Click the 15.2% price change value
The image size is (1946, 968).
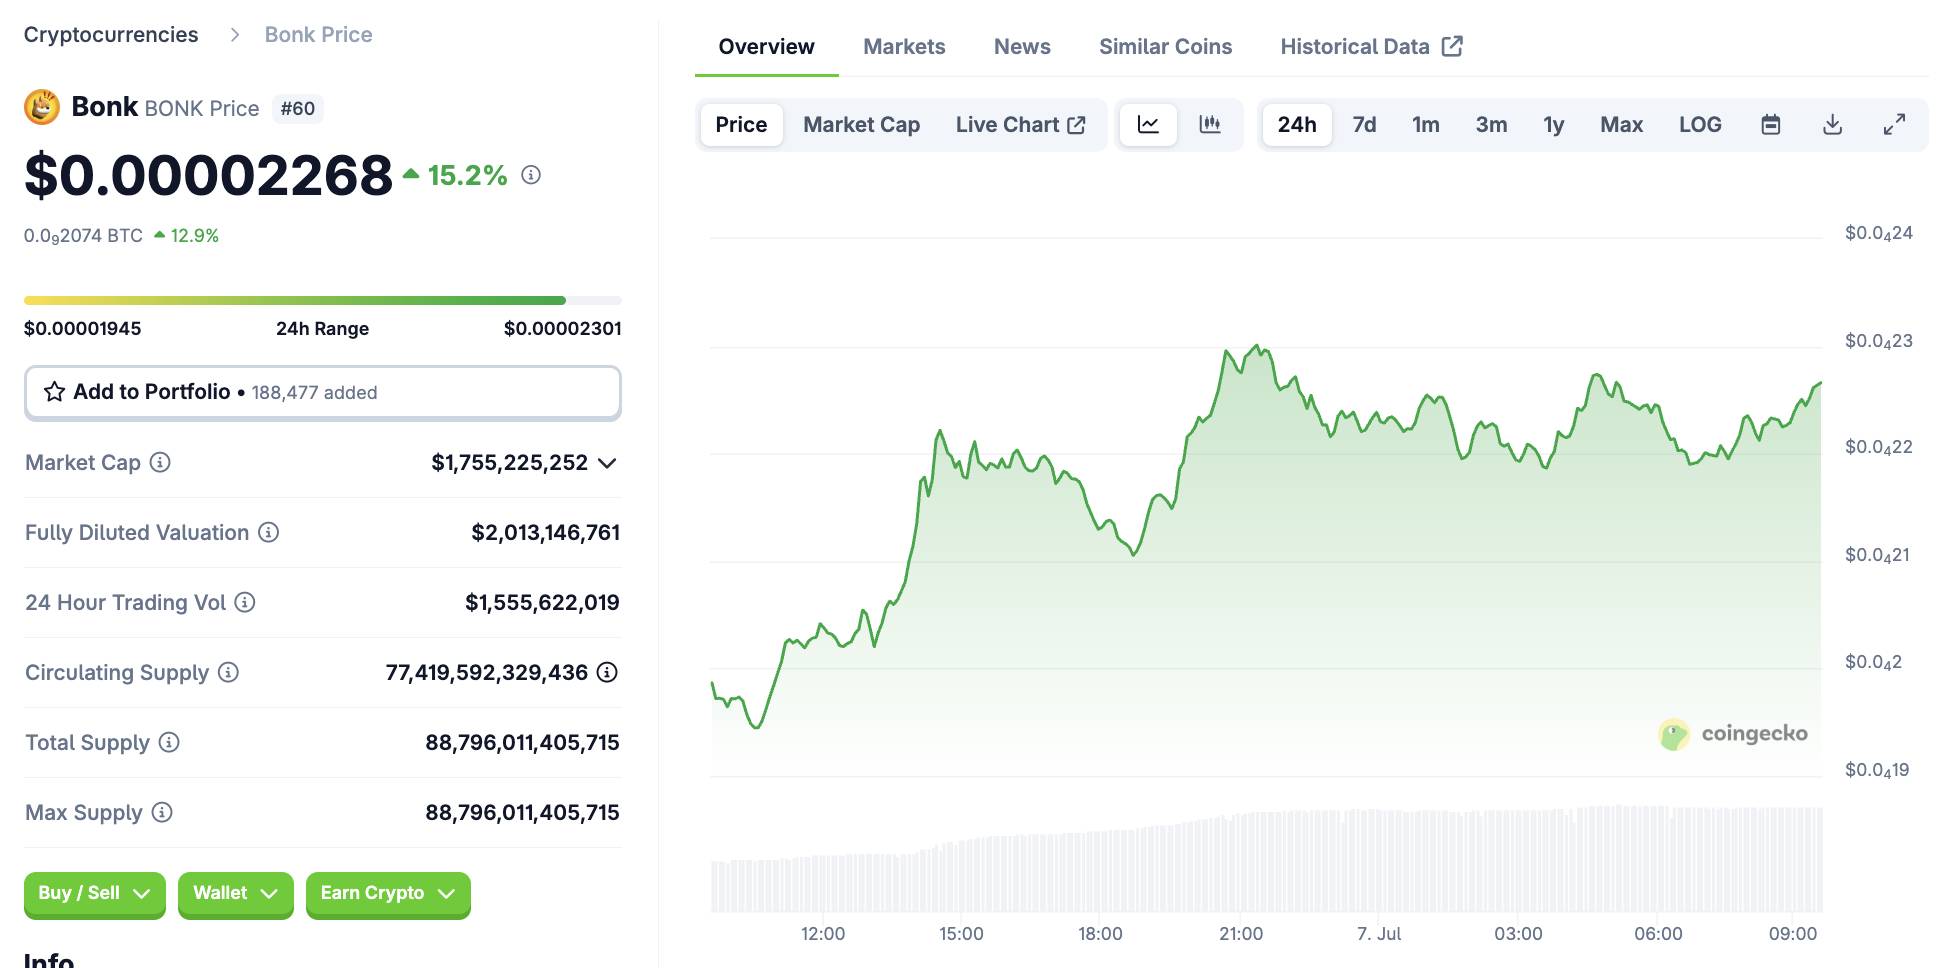click(467, 176)
